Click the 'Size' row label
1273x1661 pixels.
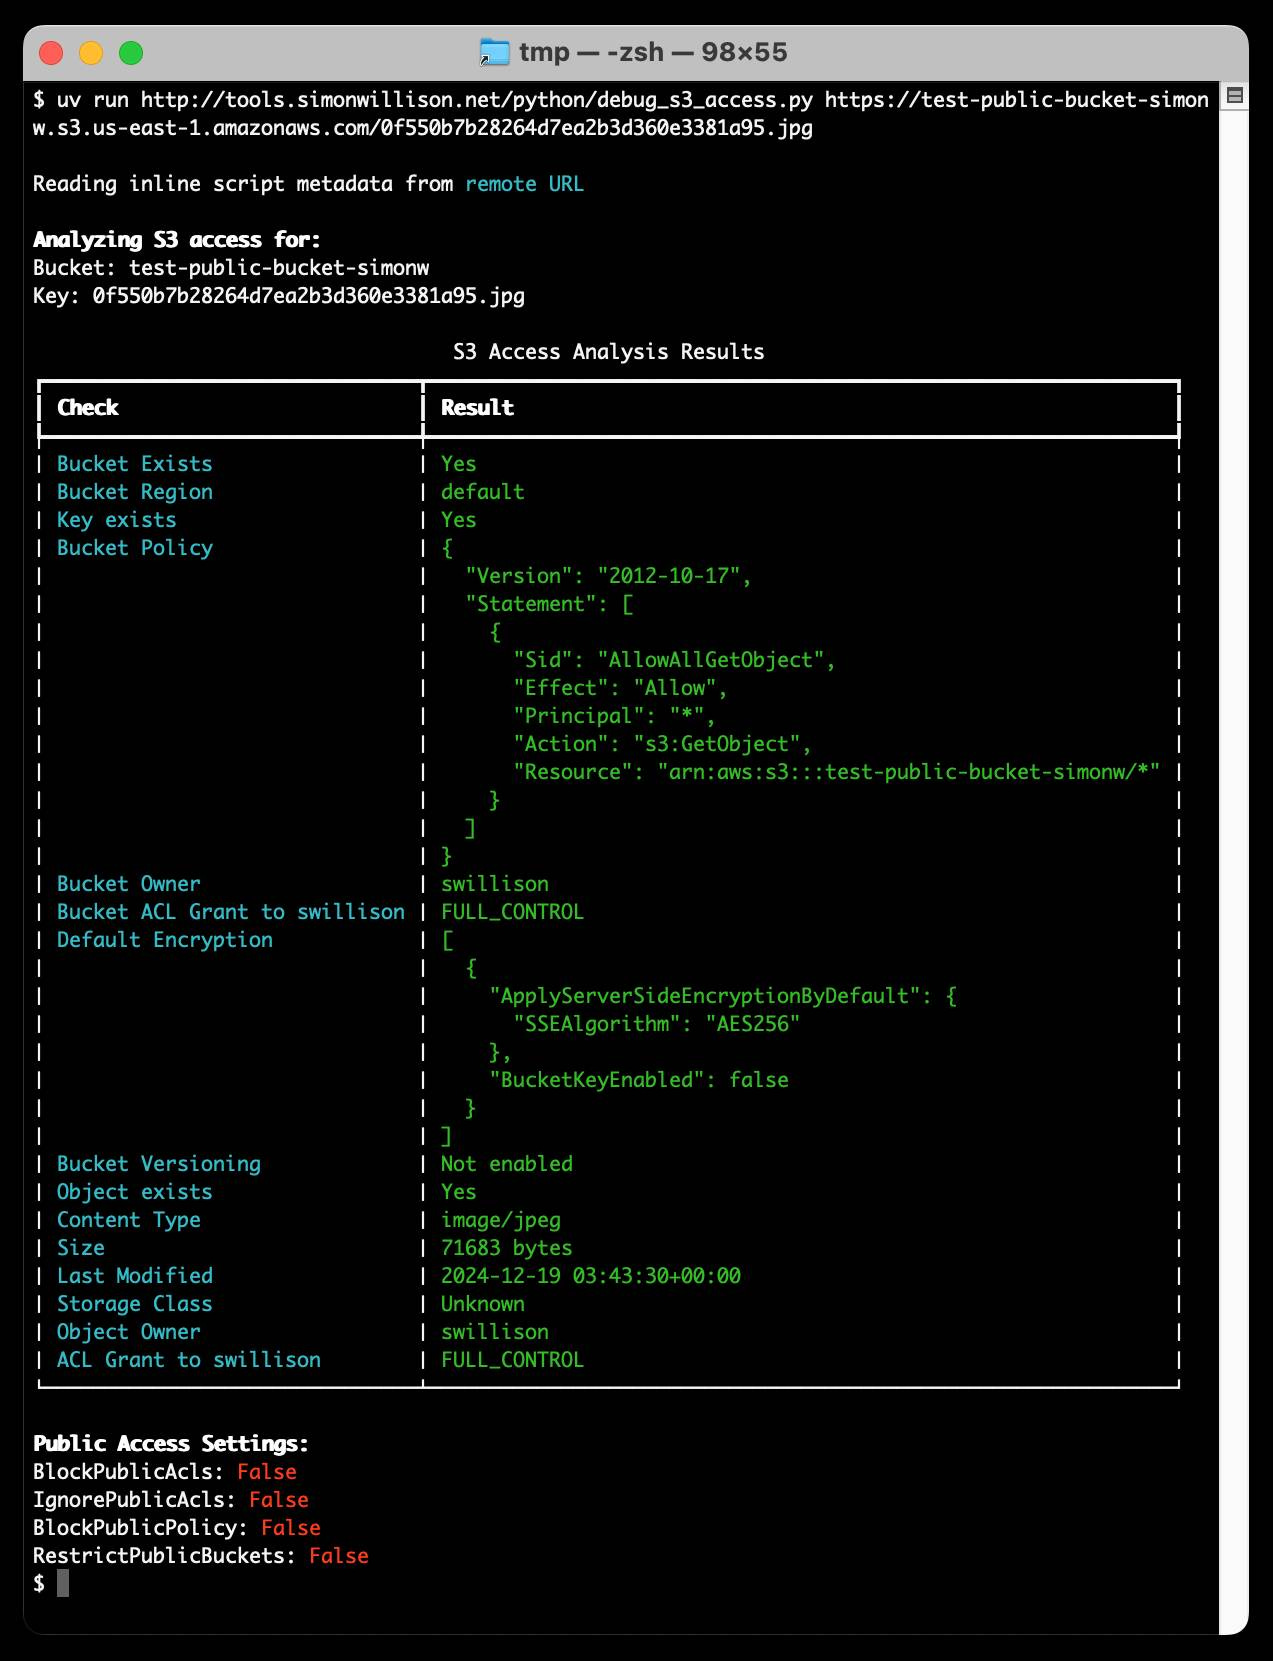pyautogui.click(x=80, y=1248)
